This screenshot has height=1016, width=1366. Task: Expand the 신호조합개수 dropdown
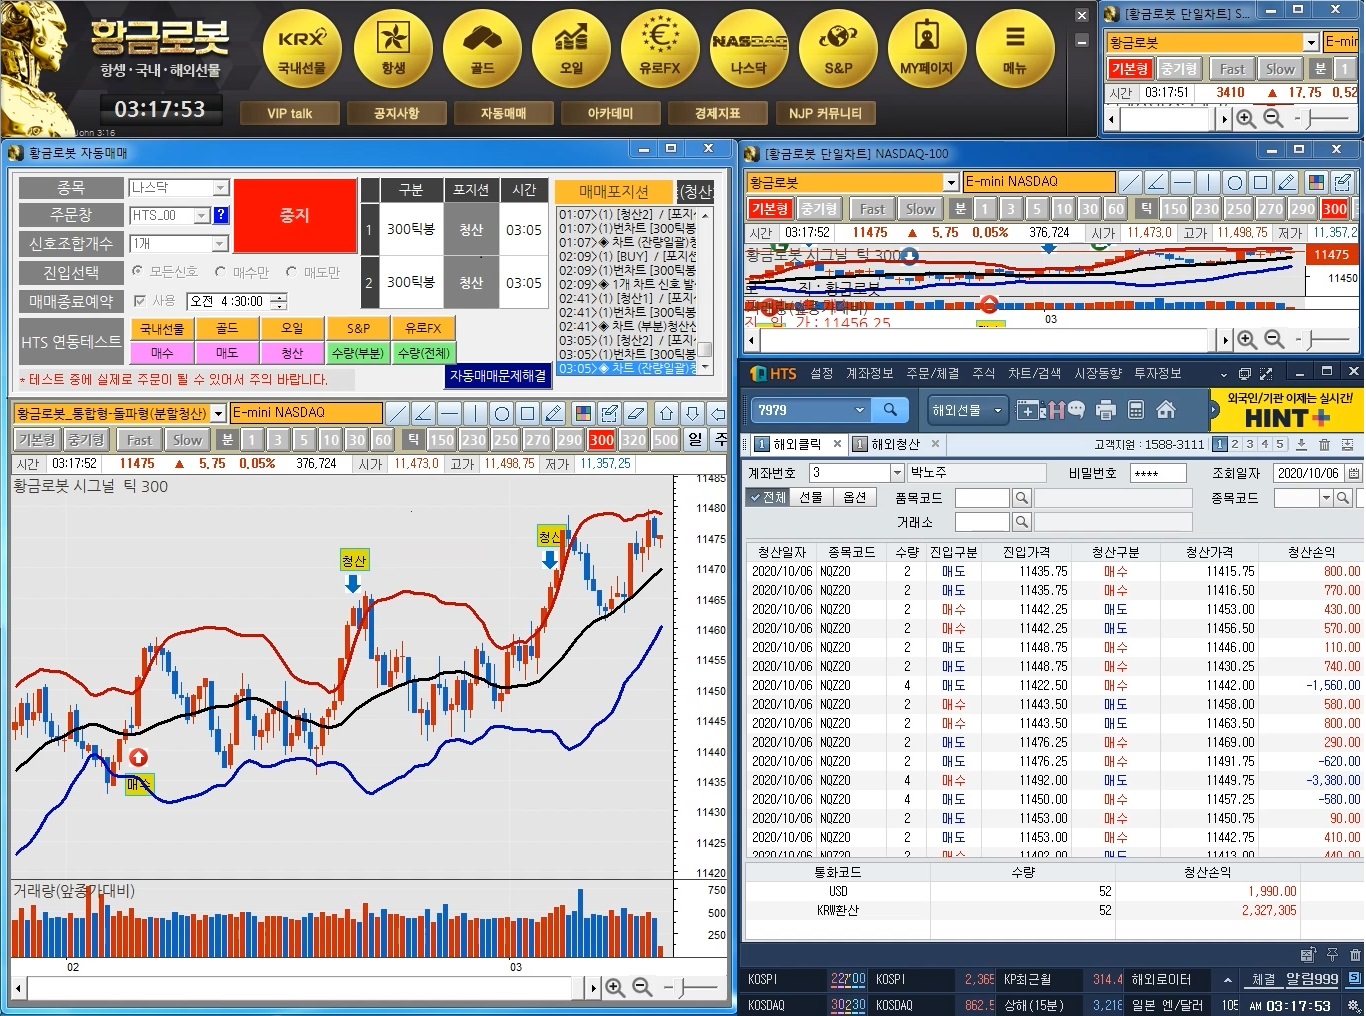(x=221, y=244)
